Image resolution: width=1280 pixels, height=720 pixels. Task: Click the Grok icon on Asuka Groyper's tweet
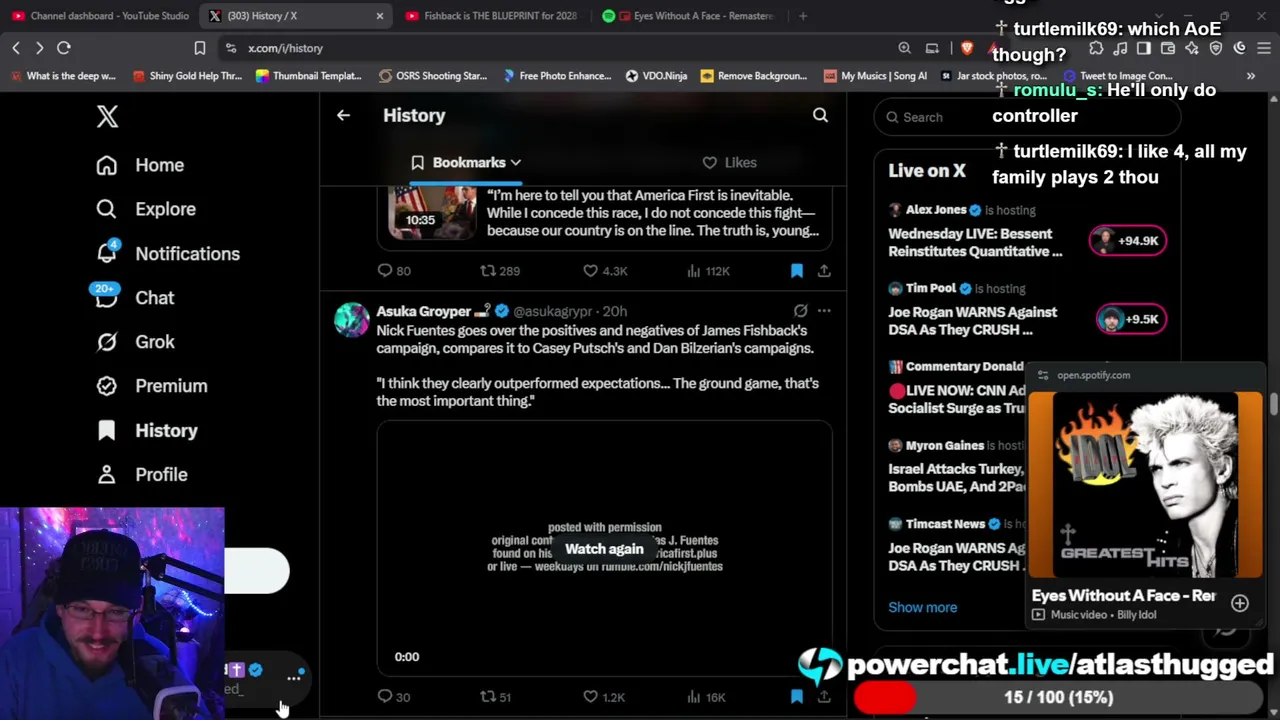pos(800,311)
